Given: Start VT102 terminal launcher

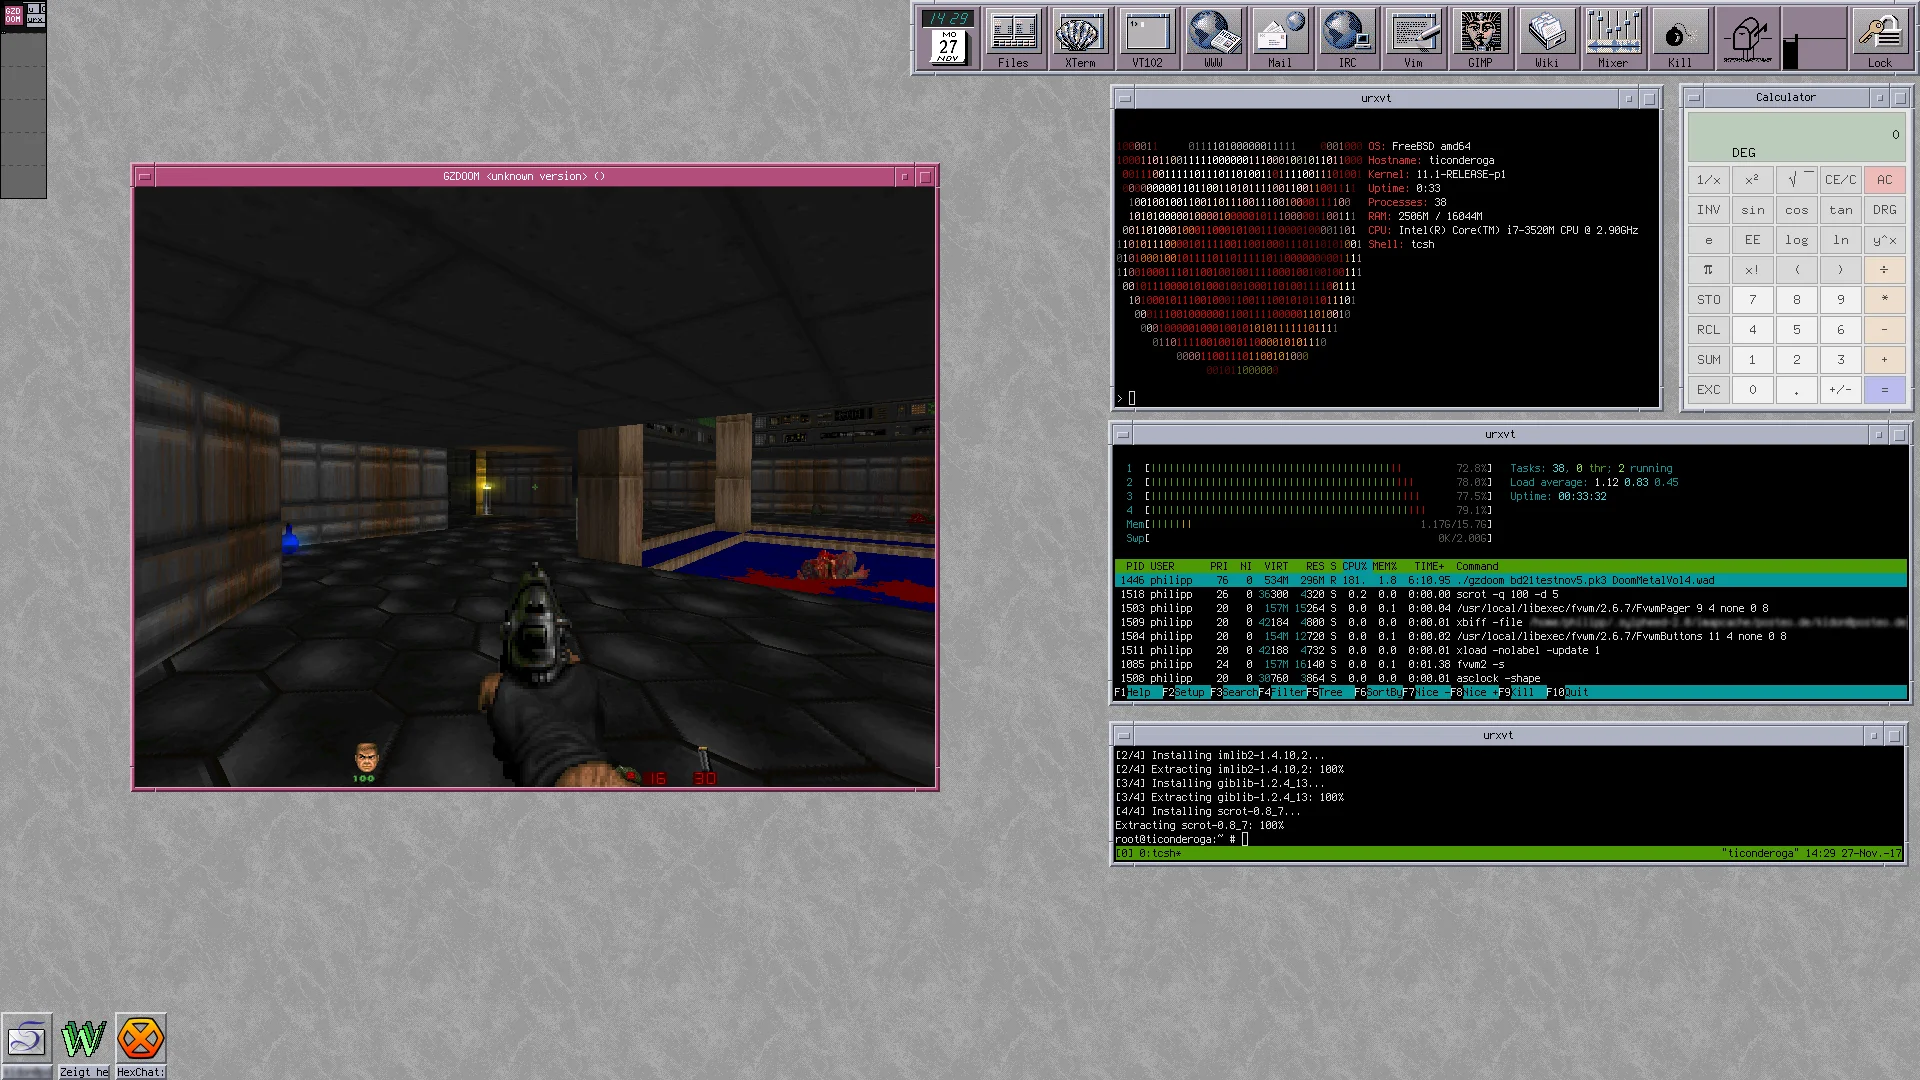Looking at the screenshot, I should [1147, 39].
